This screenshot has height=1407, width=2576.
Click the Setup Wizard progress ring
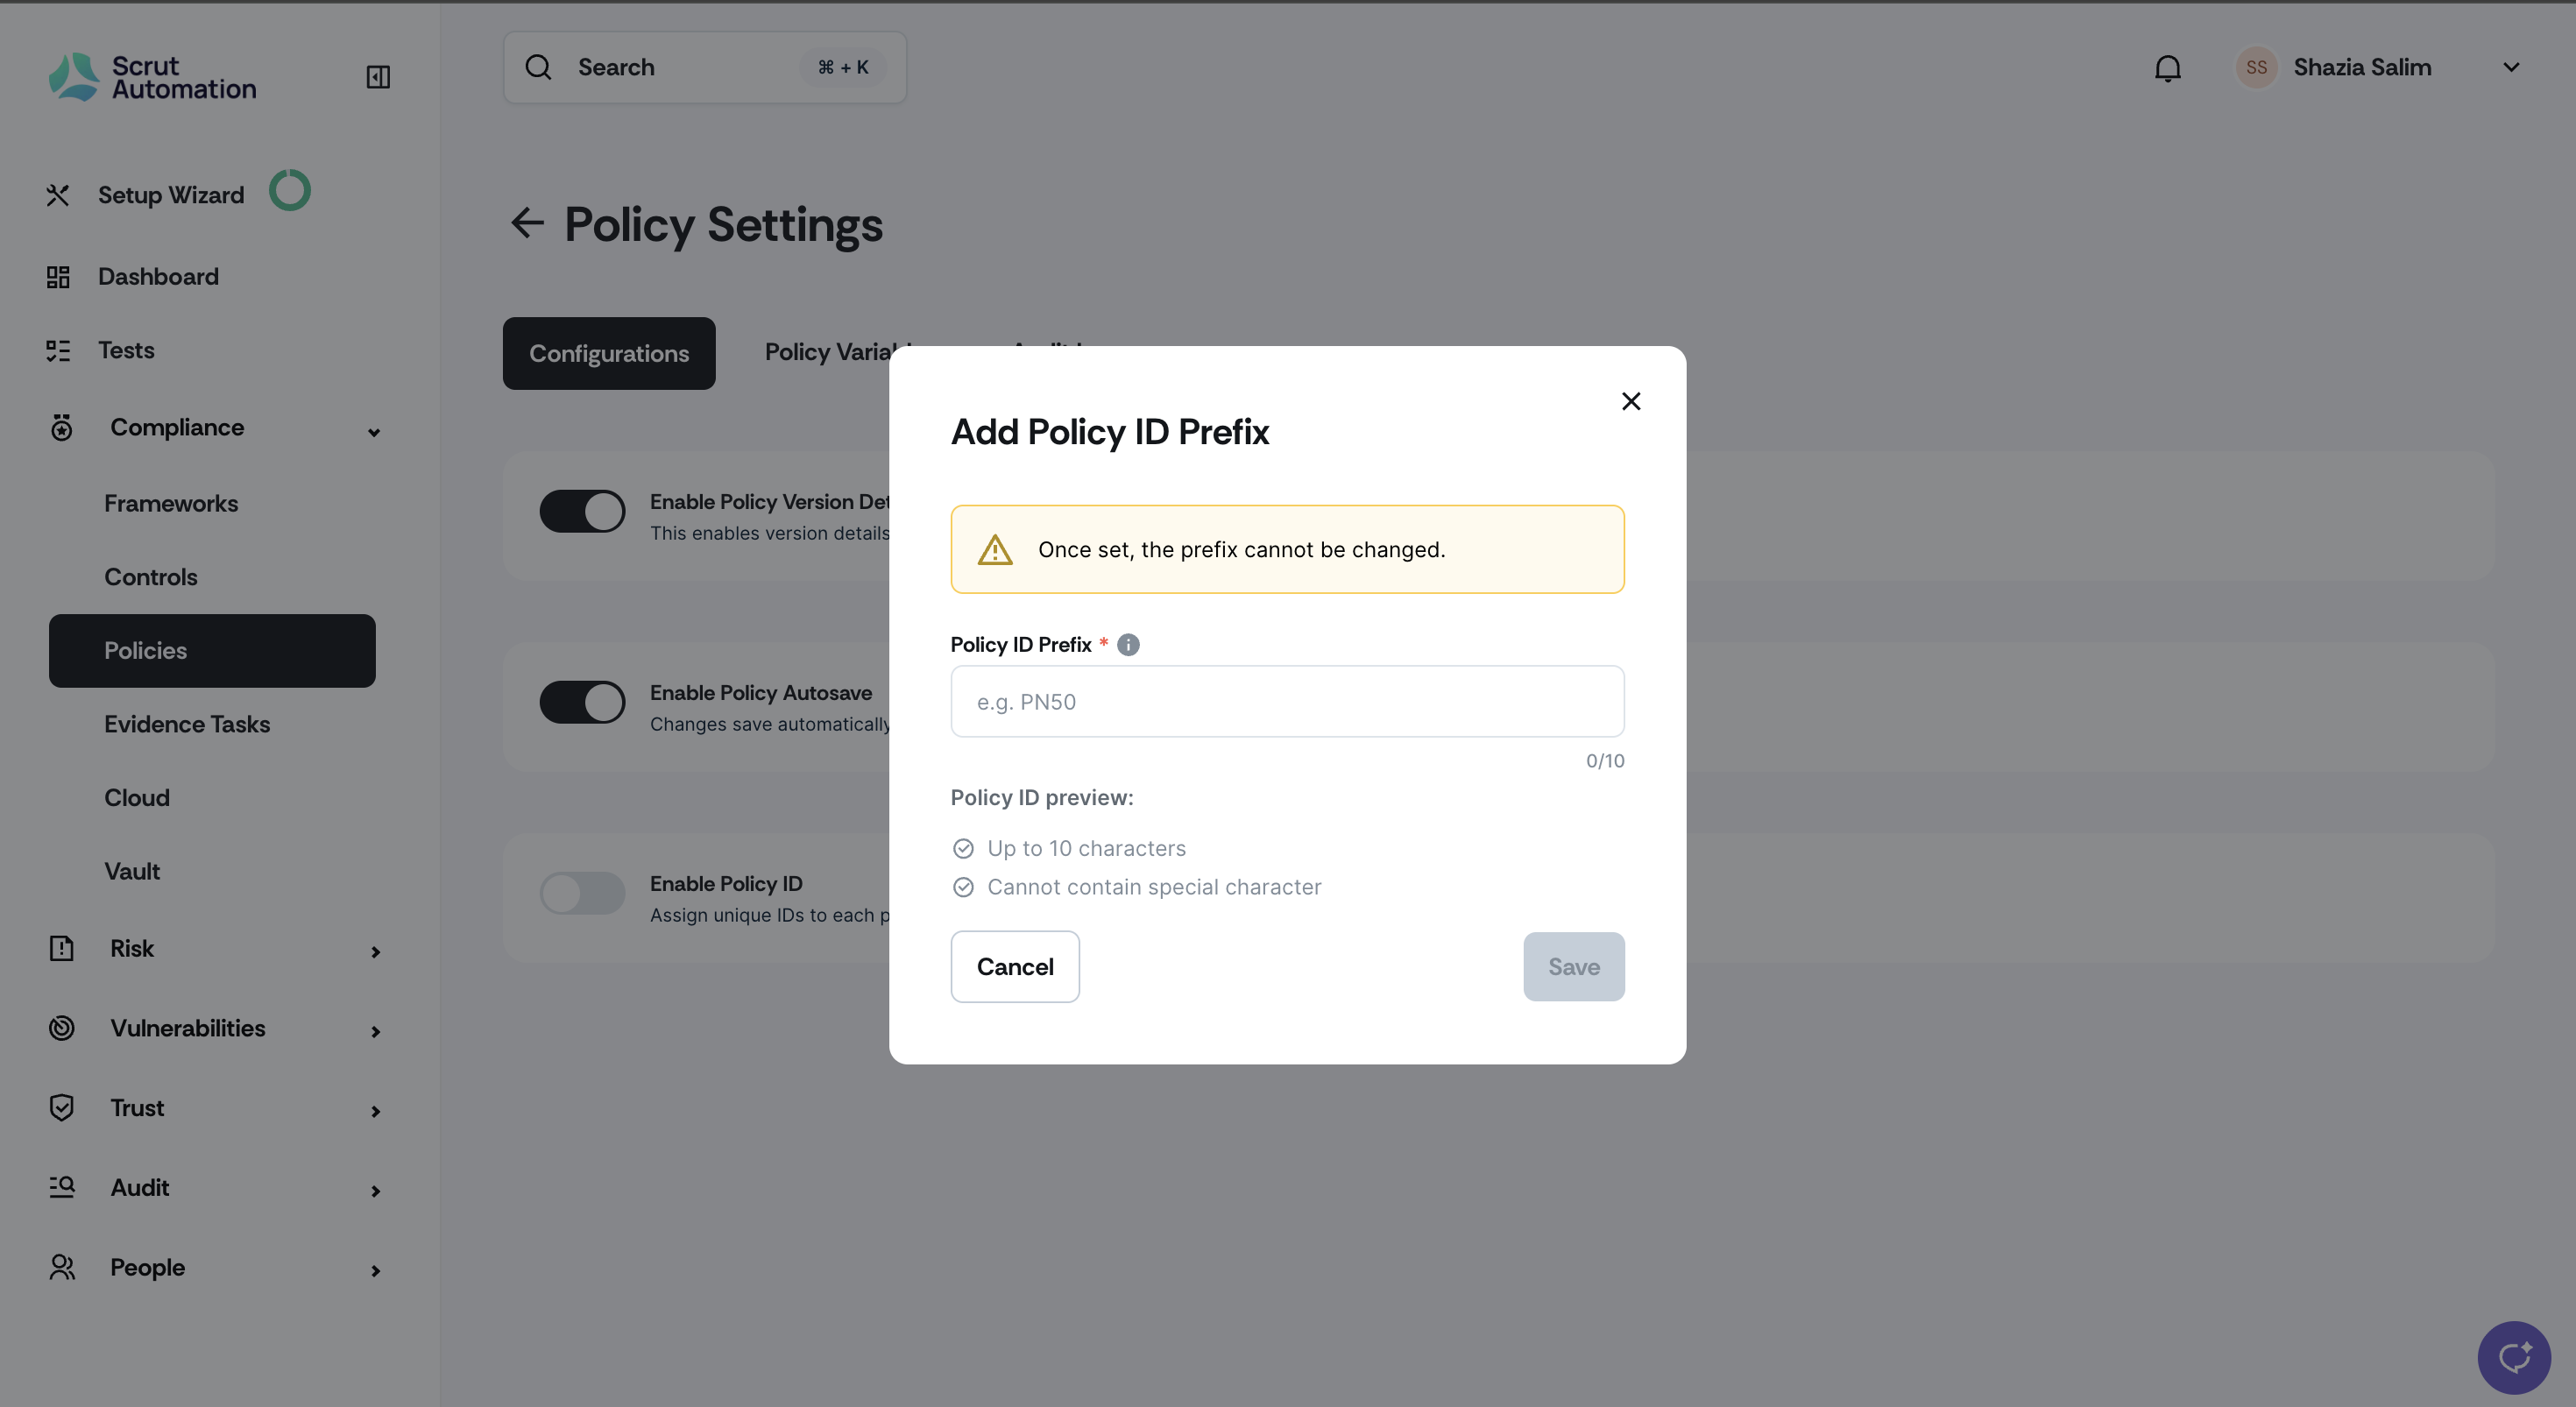(x=290, y=190)
